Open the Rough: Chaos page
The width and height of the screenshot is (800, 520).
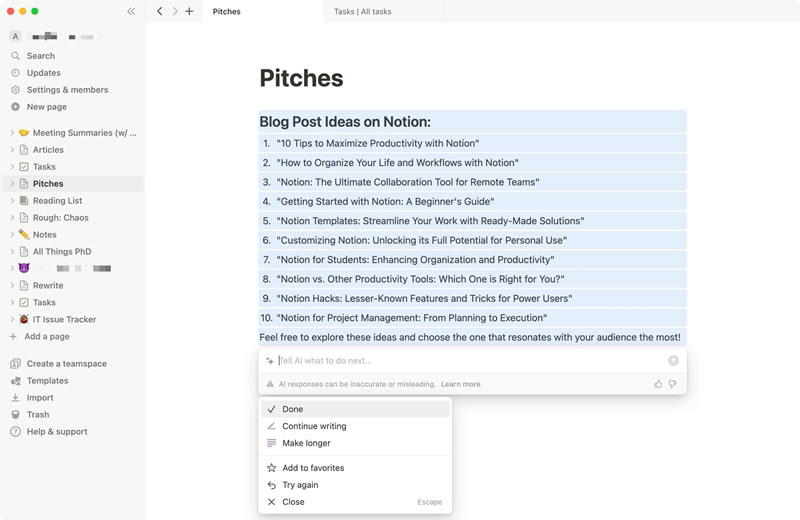coord(73,217)
